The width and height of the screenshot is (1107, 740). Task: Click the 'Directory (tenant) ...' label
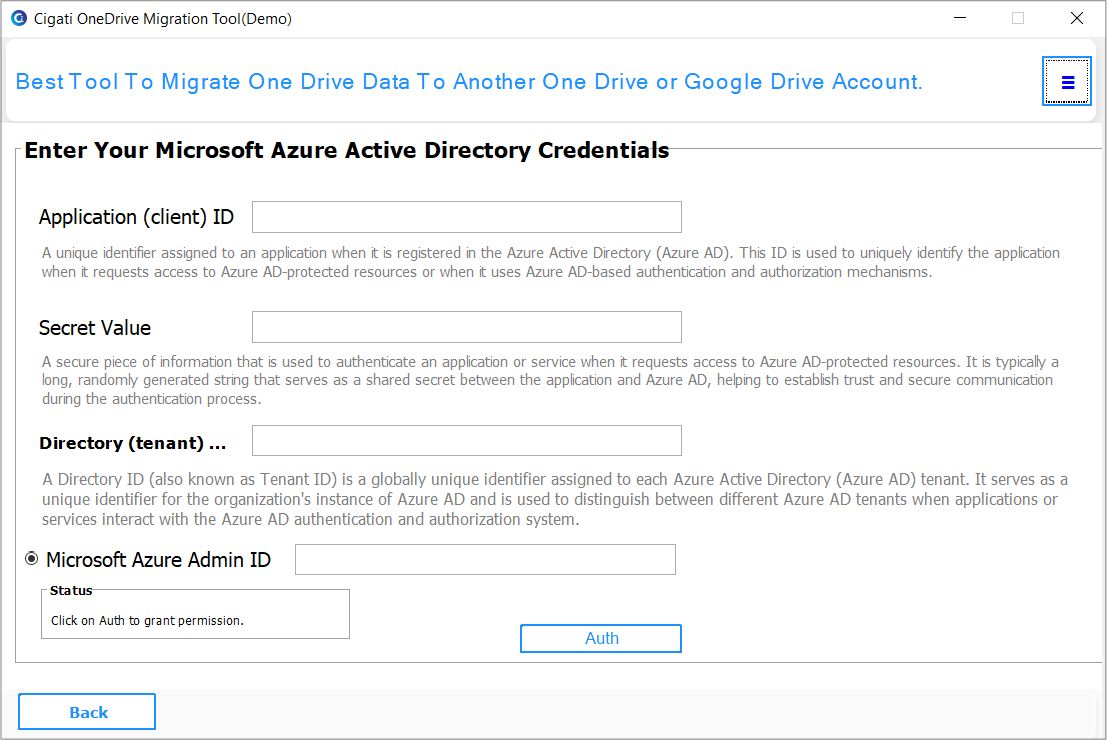pyautogui.click(x=133, y=443)
